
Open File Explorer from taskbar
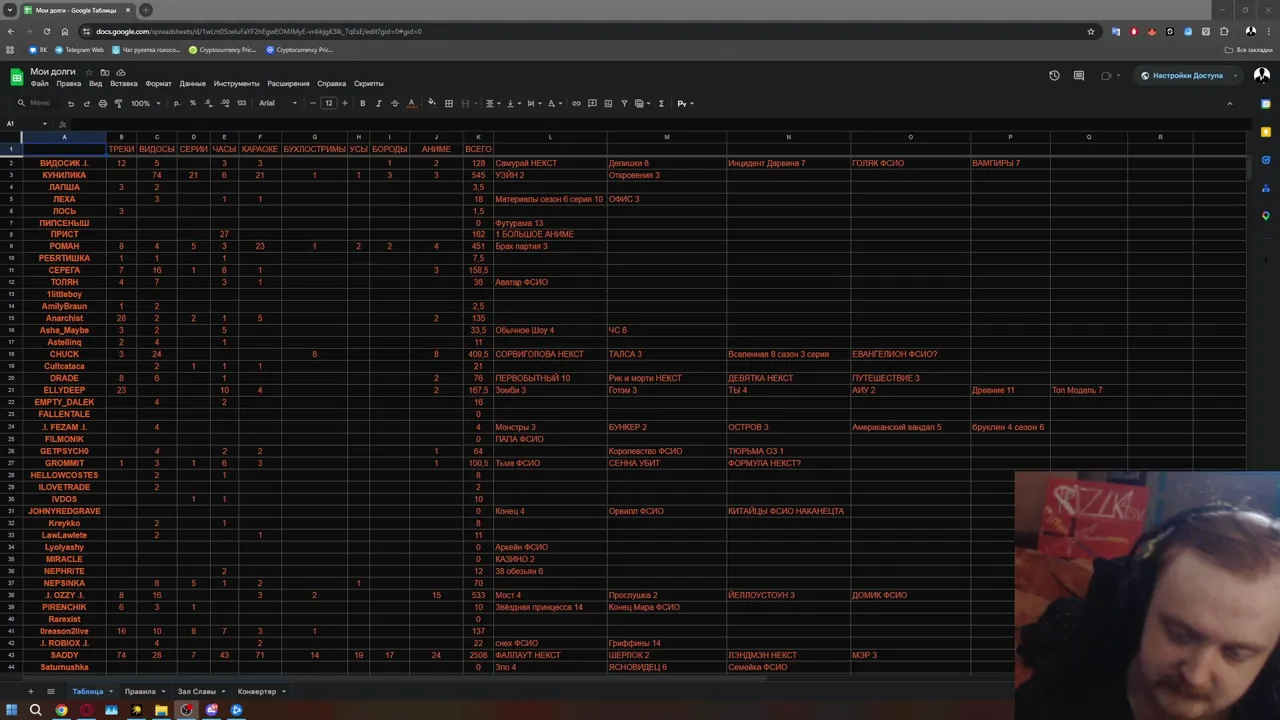pyautogui.click(x=161, y=710)
